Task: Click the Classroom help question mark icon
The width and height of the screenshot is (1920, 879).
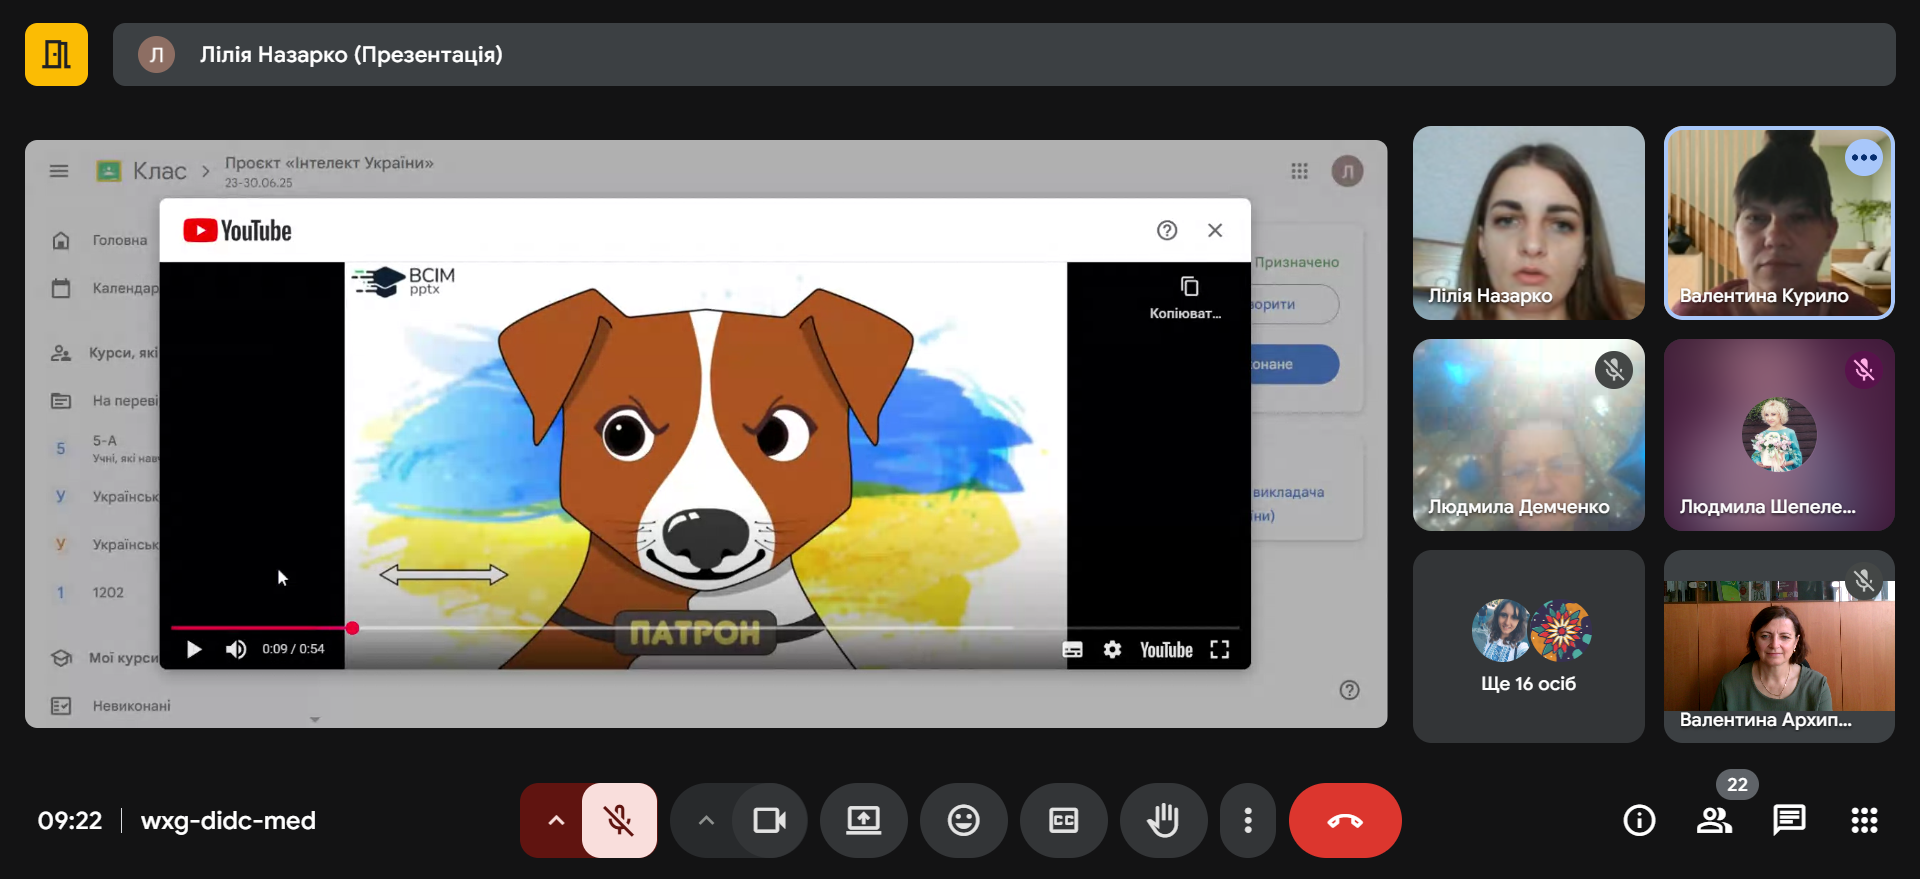Action: tap(1349, 690)
